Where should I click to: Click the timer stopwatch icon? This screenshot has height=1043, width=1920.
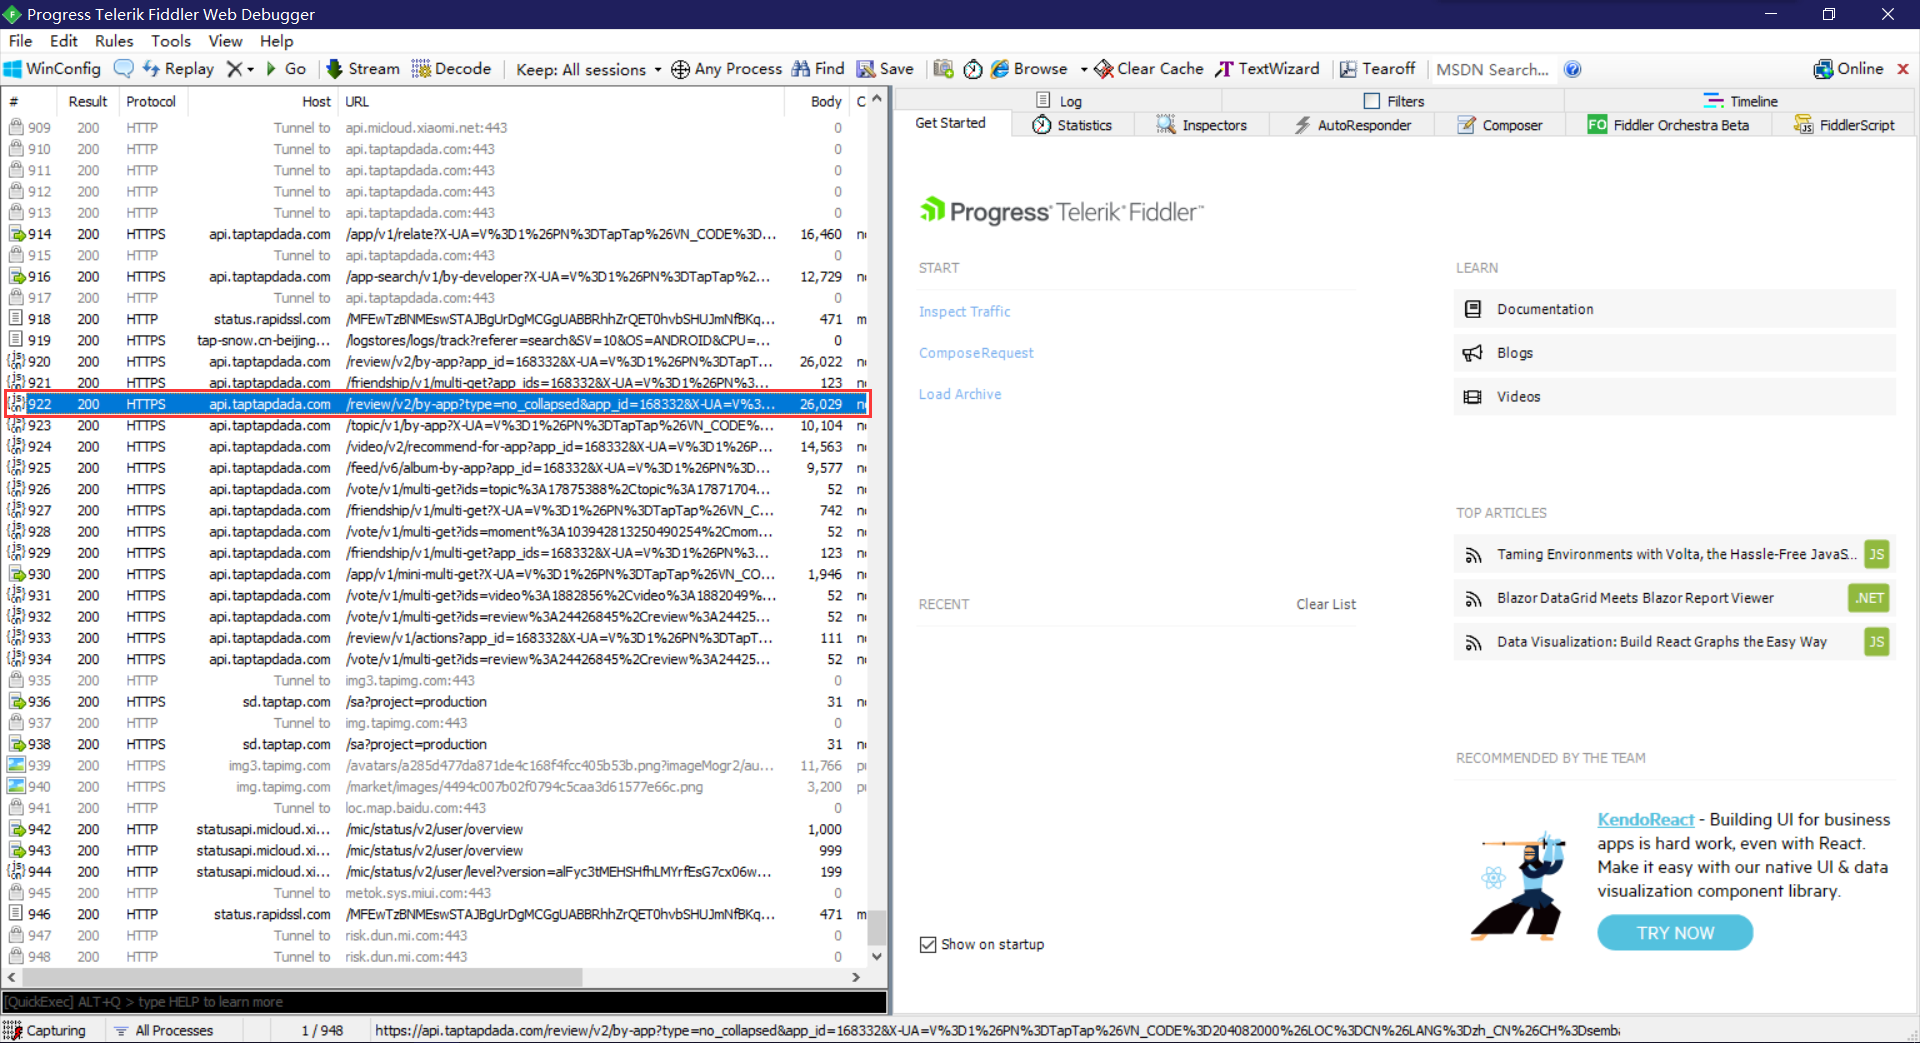pyautogui.click(x=973, y=69)
